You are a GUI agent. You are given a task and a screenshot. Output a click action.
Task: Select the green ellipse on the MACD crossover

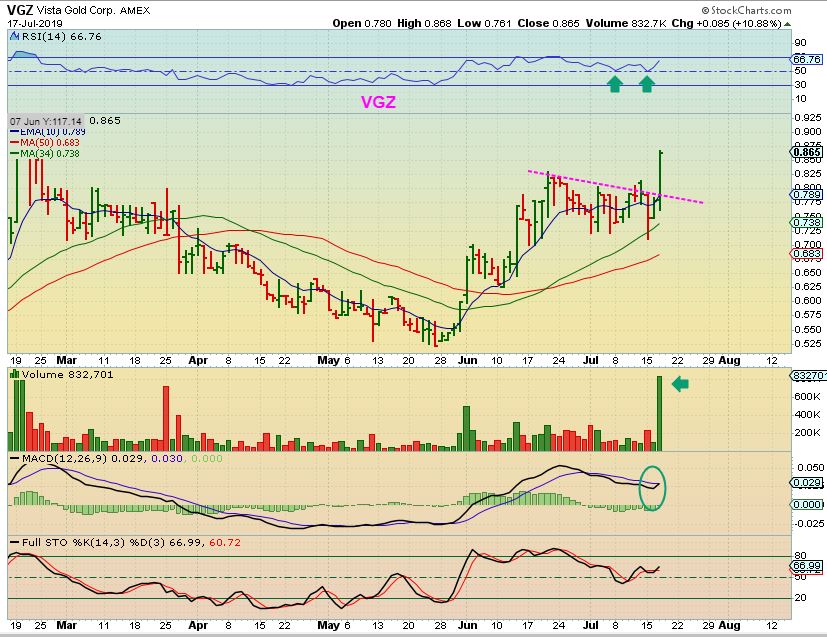pos(651,486)
